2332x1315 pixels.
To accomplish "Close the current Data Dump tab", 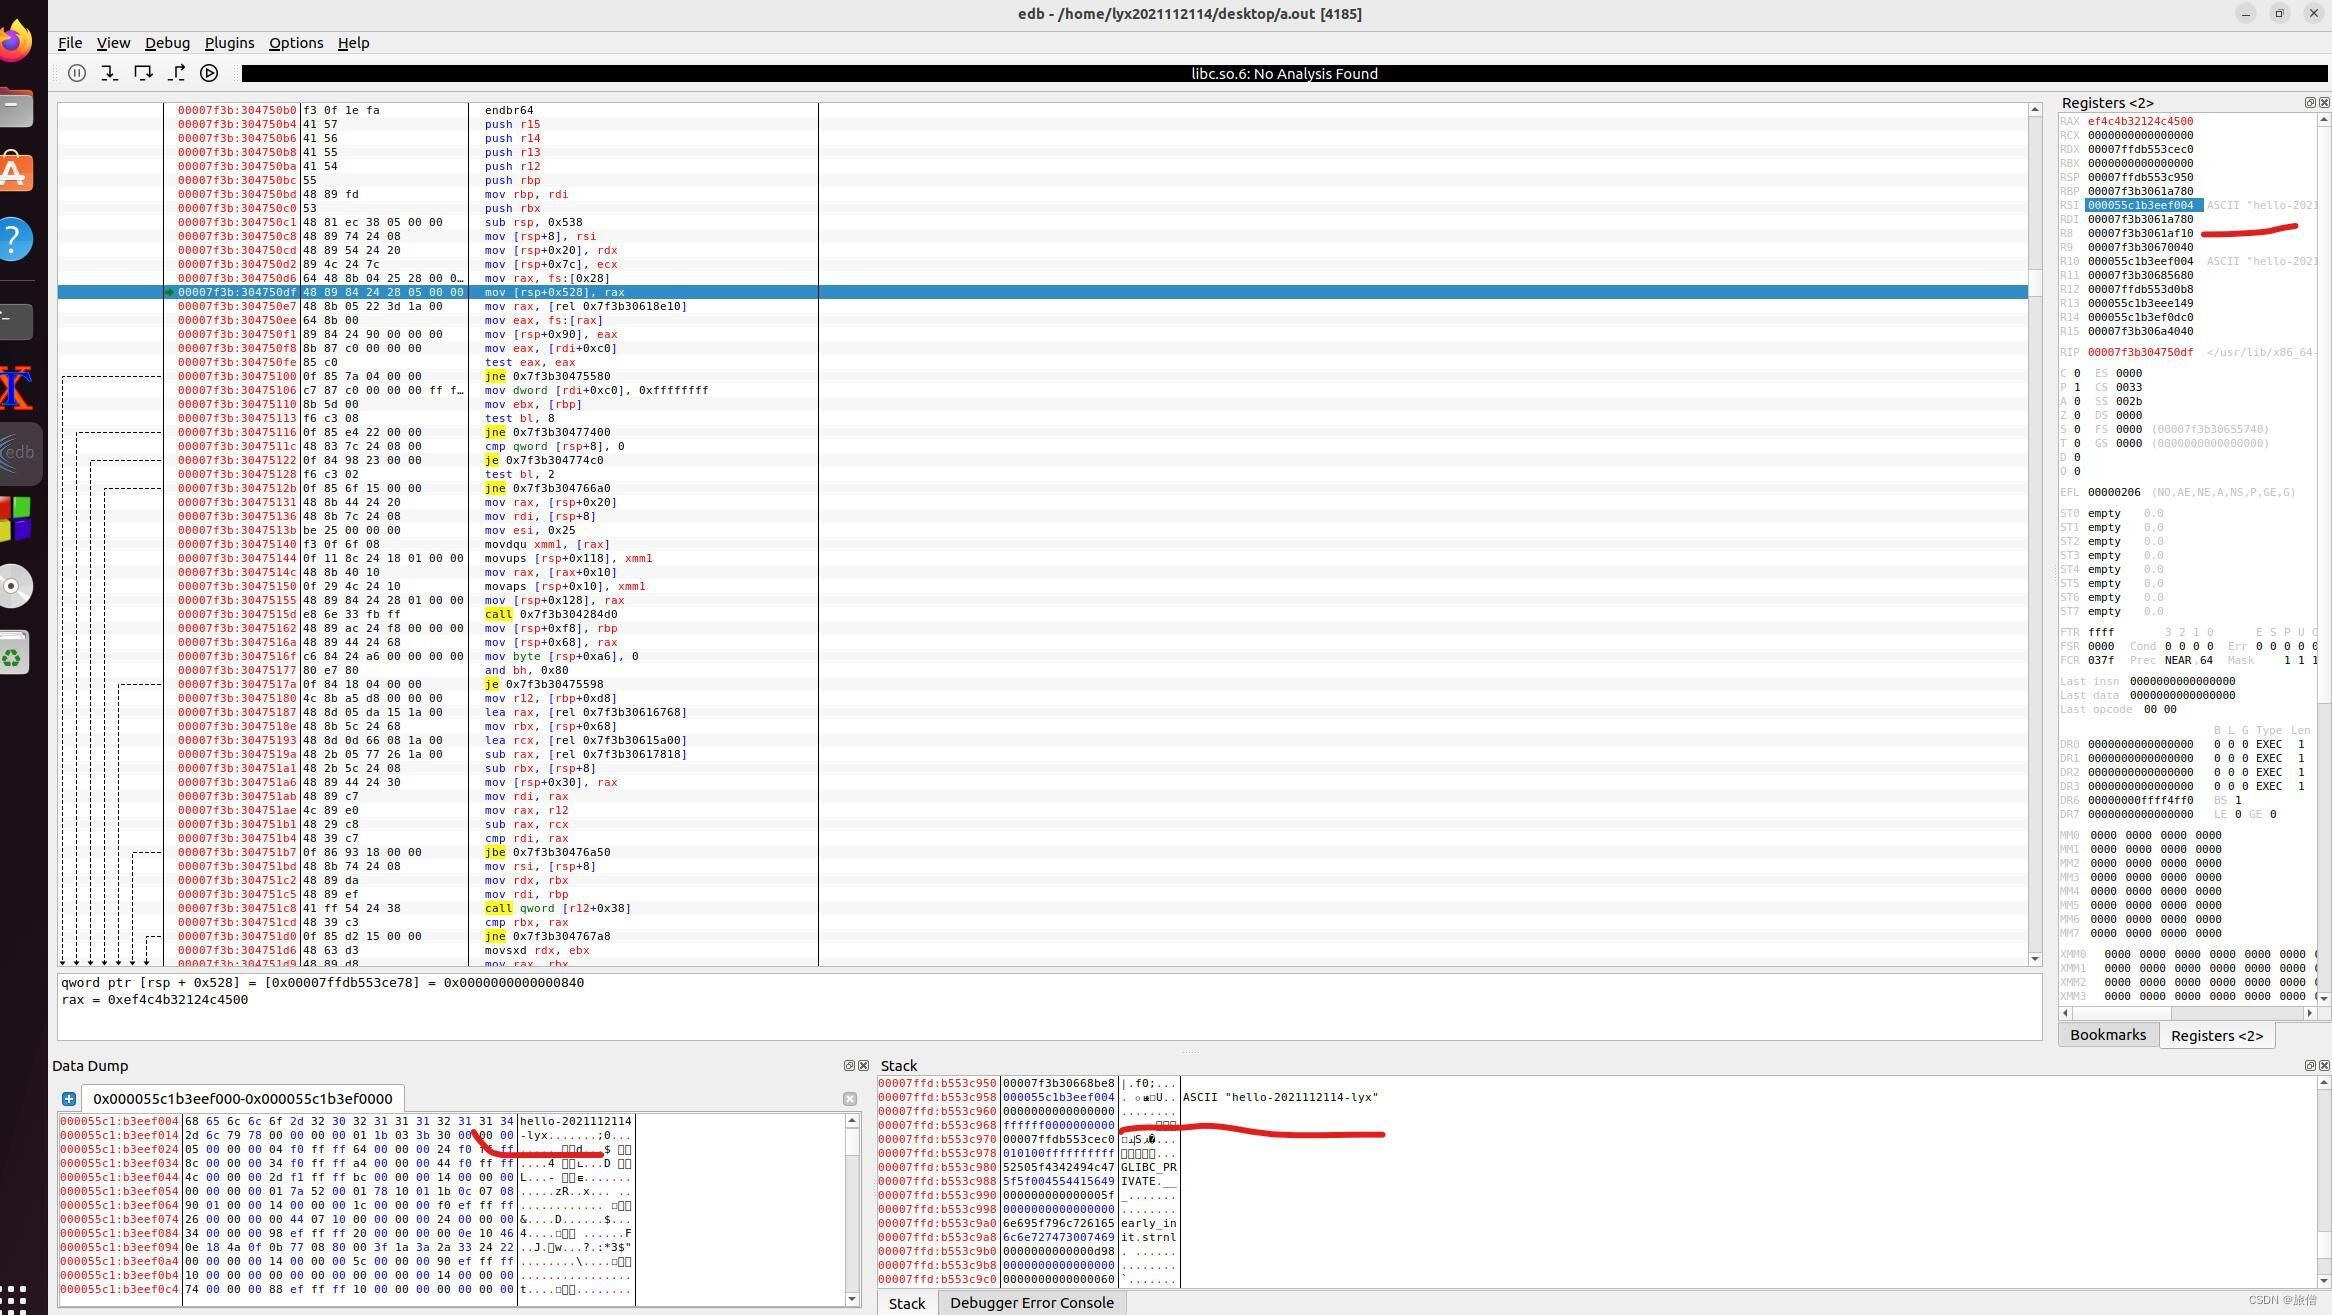I will (850, 1099).
